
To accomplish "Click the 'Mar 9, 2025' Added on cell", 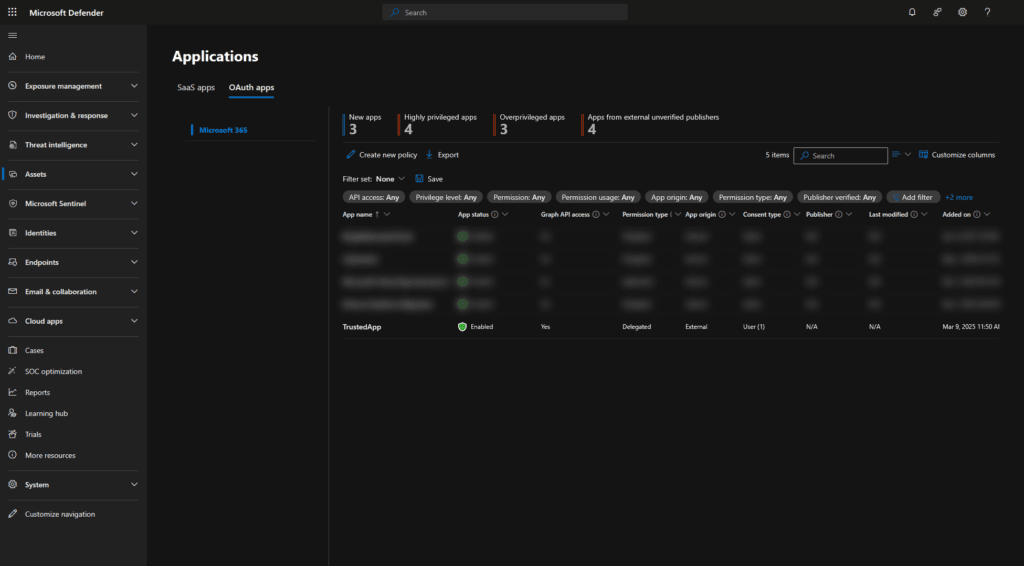I will coord(970,327).
